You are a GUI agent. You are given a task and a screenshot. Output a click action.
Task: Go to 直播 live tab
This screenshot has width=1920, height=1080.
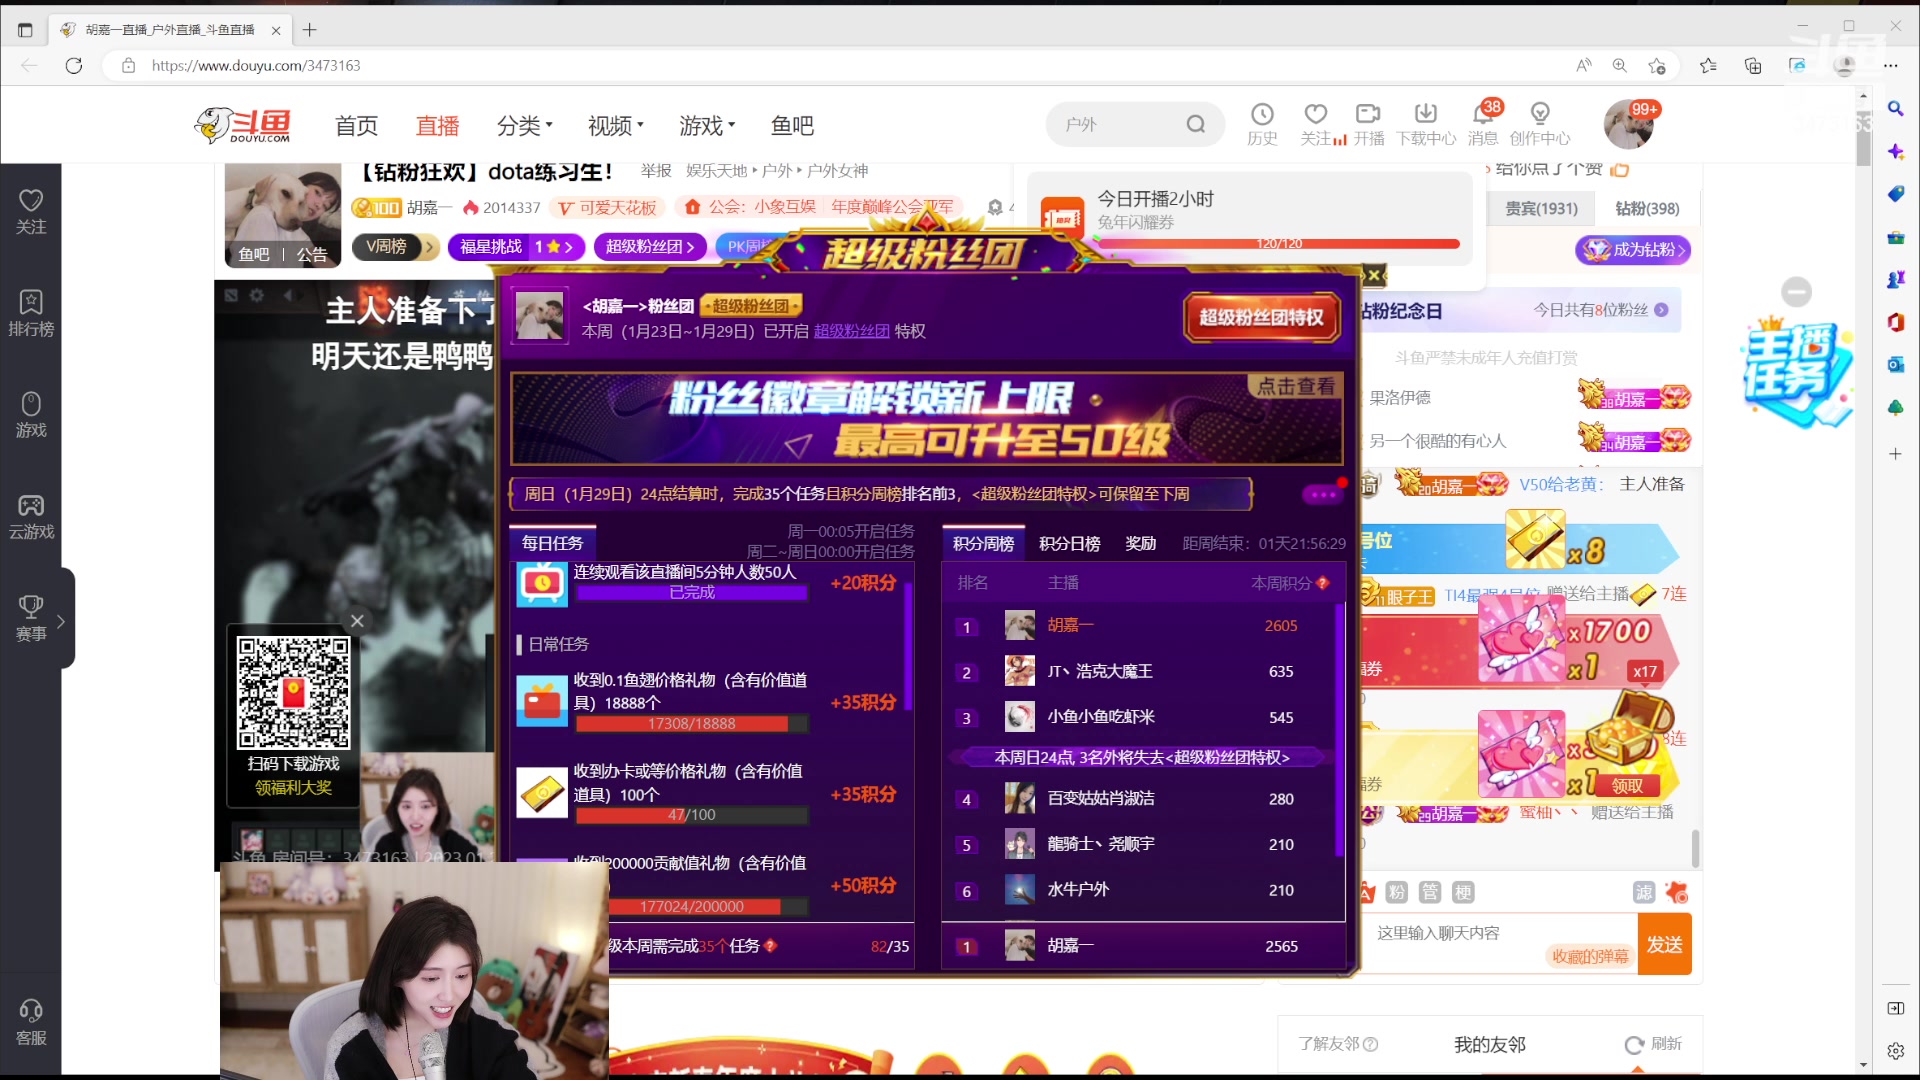[438, 126]
